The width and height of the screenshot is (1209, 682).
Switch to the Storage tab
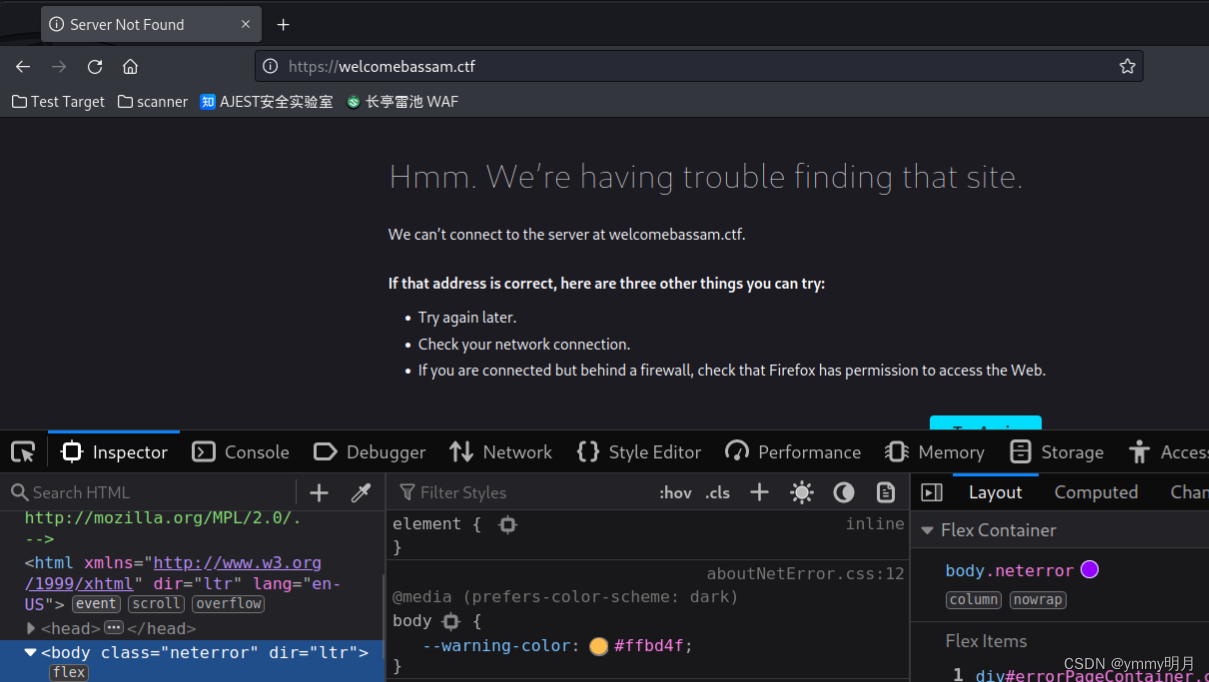(1056, 452)
